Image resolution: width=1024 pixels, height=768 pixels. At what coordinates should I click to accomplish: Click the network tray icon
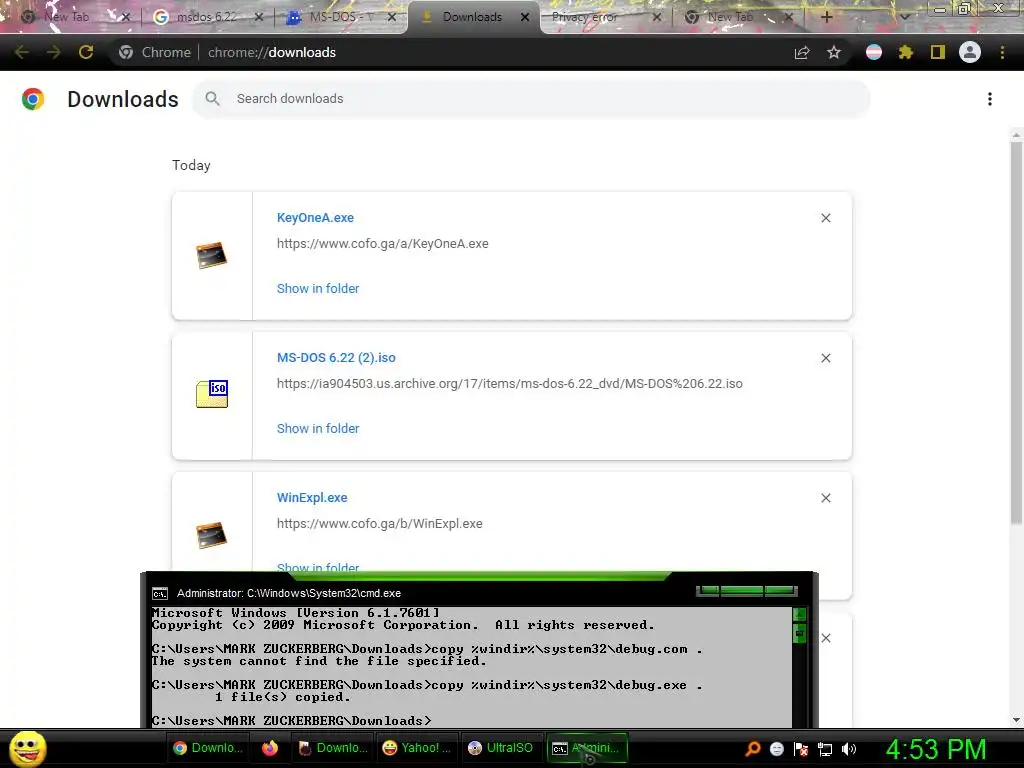click(825, 749)
